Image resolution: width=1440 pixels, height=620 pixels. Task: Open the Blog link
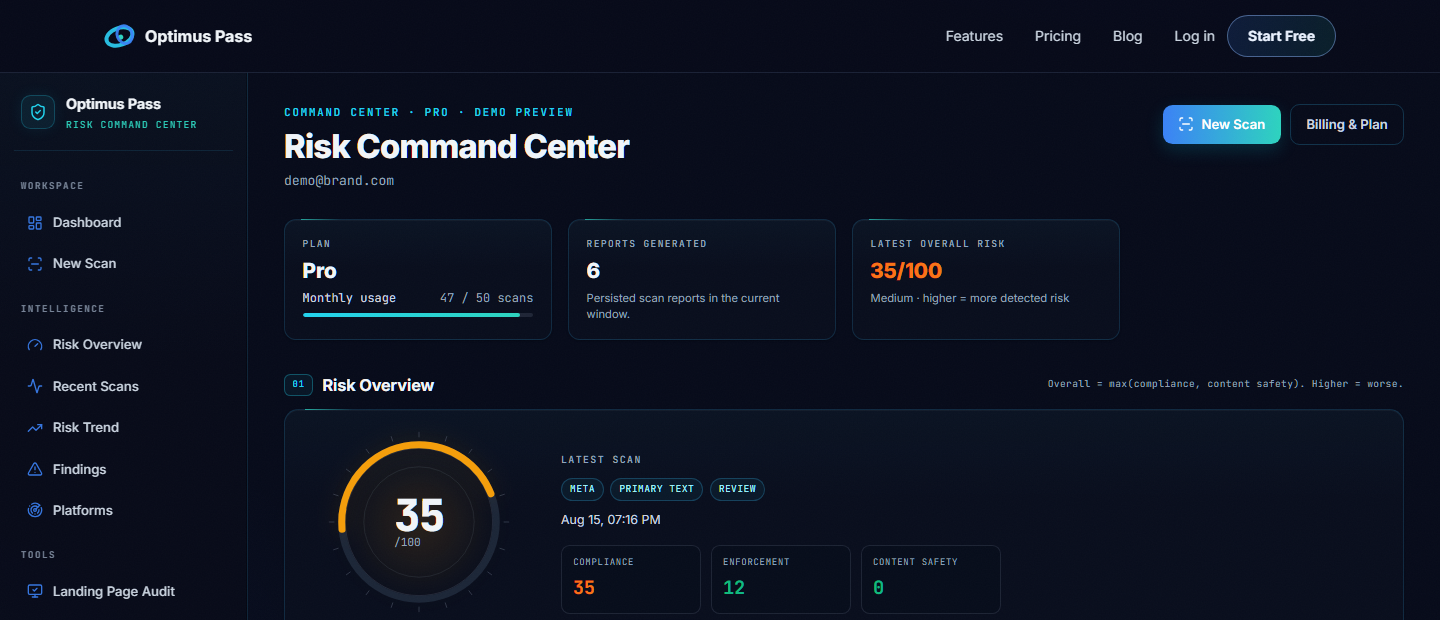(1127, 36)
